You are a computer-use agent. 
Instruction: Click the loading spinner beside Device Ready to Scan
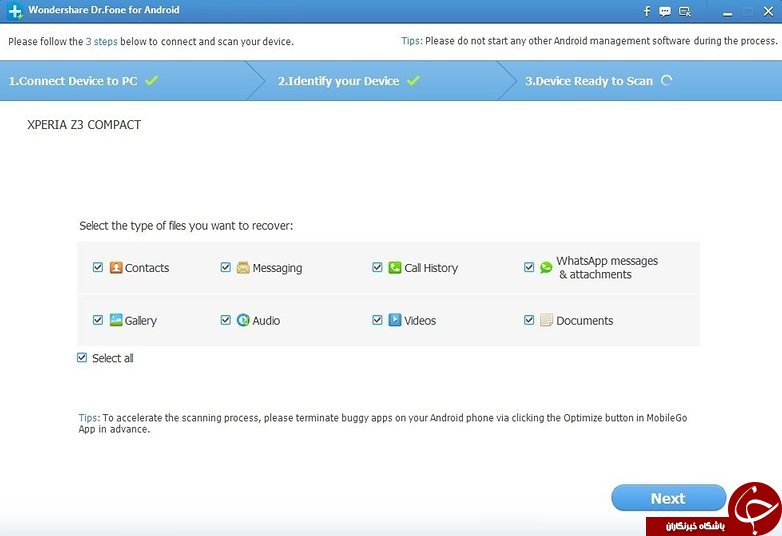tap(667, 80)
